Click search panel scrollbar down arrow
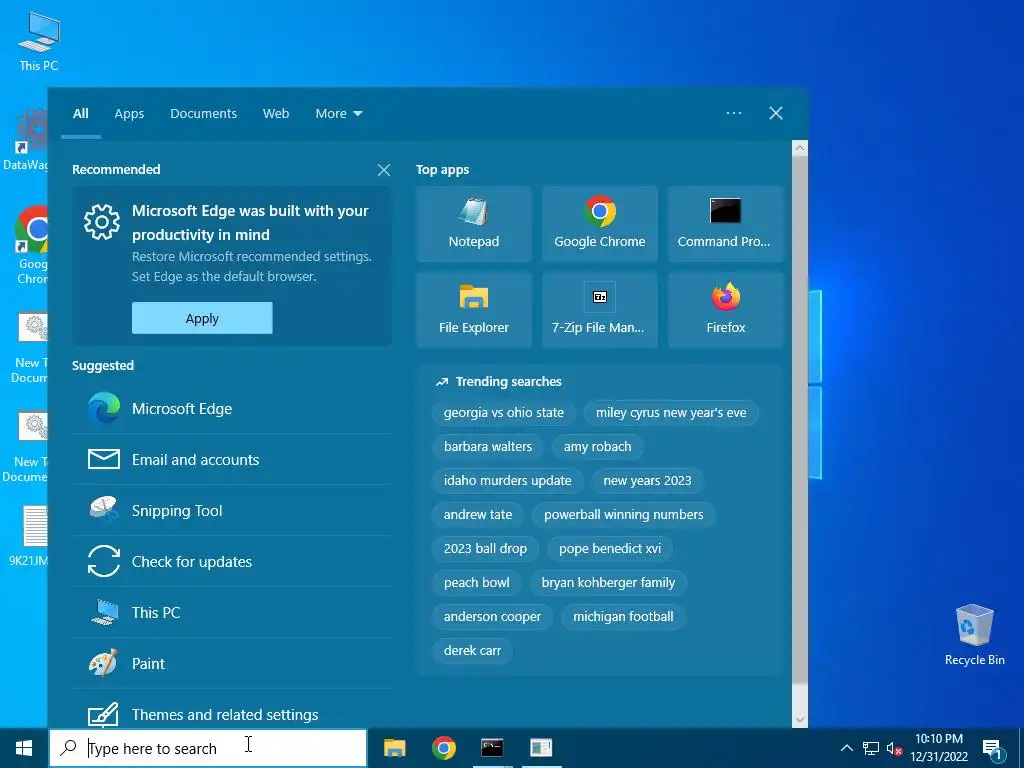1024x768 pixels. pyautogui.click(x=800, y=720)
